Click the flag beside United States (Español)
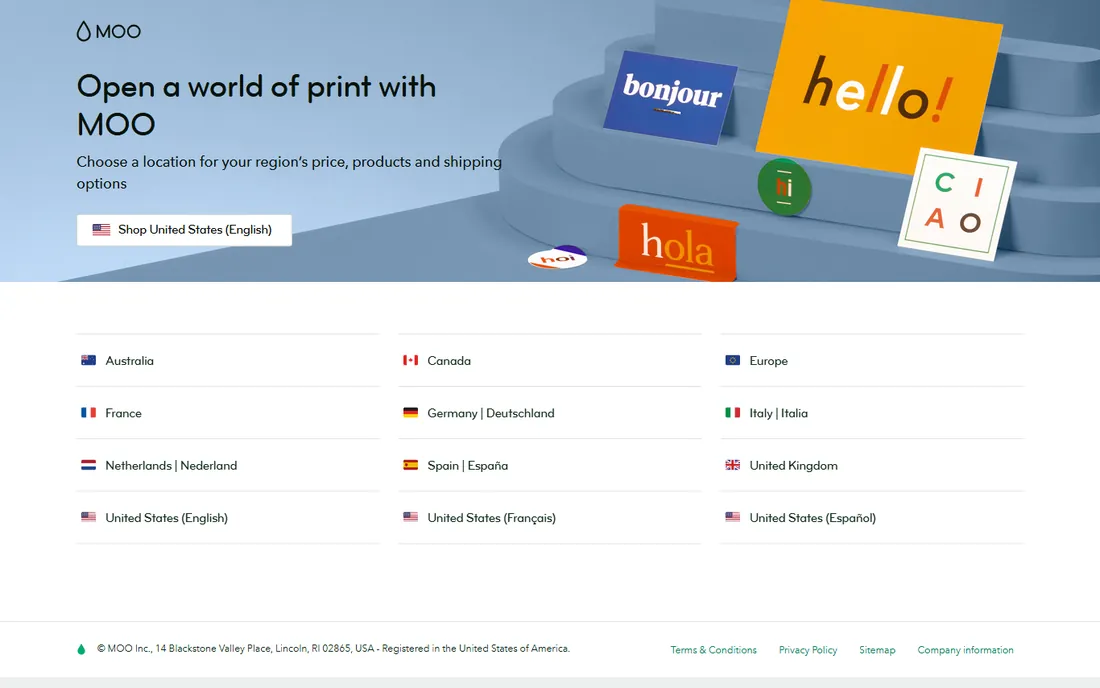Screen dimensions: 1100x688 point(732,518)
